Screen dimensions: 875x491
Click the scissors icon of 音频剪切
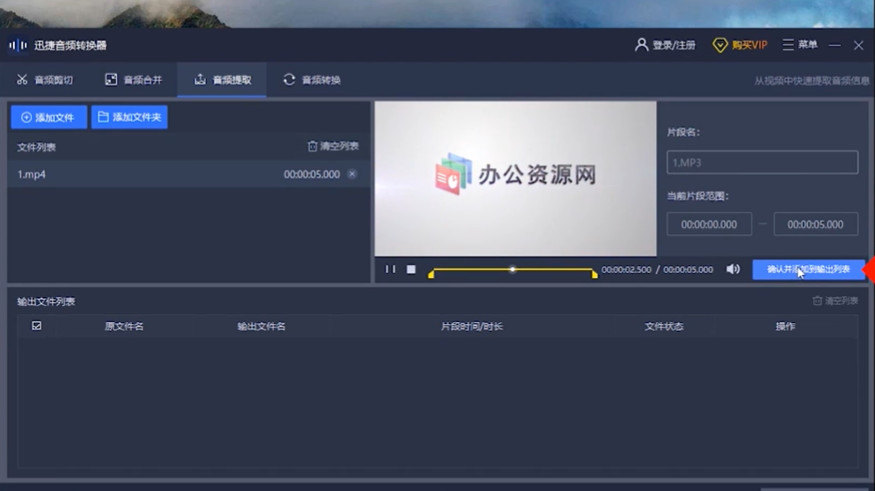[22, 80]
